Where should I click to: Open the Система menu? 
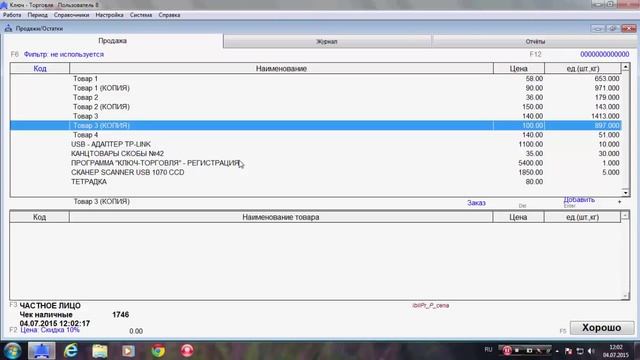[141, 15]
